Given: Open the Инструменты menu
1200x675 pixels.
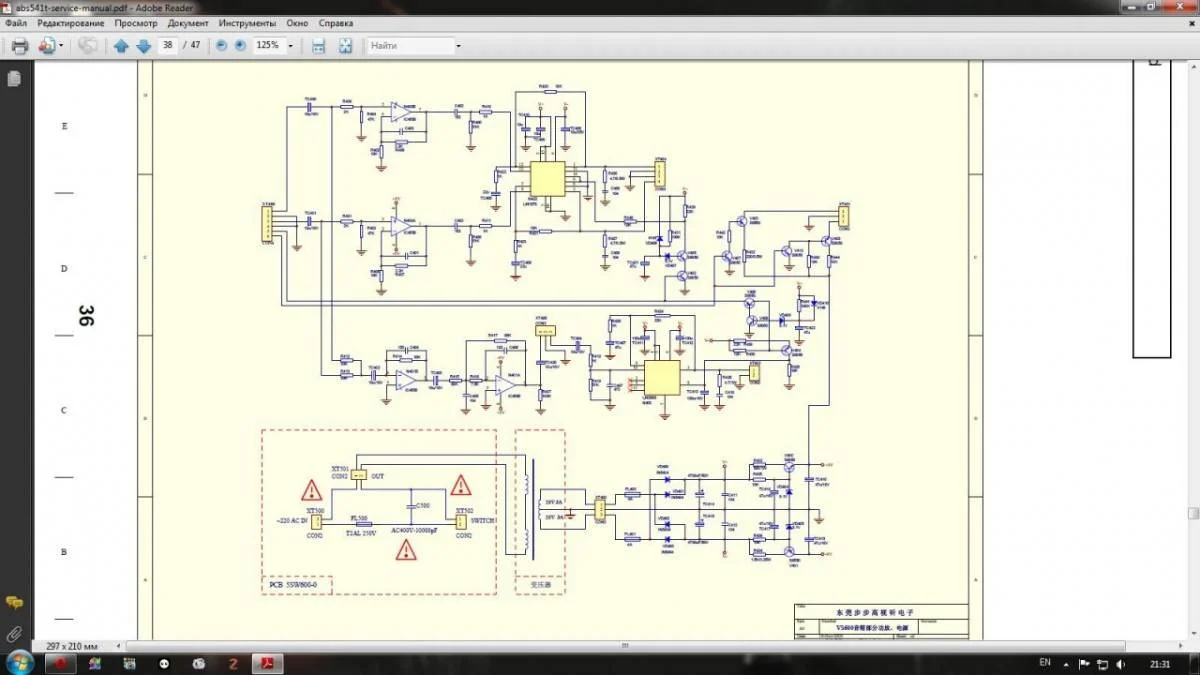Looking at the screenshot, I should point(248,22).
